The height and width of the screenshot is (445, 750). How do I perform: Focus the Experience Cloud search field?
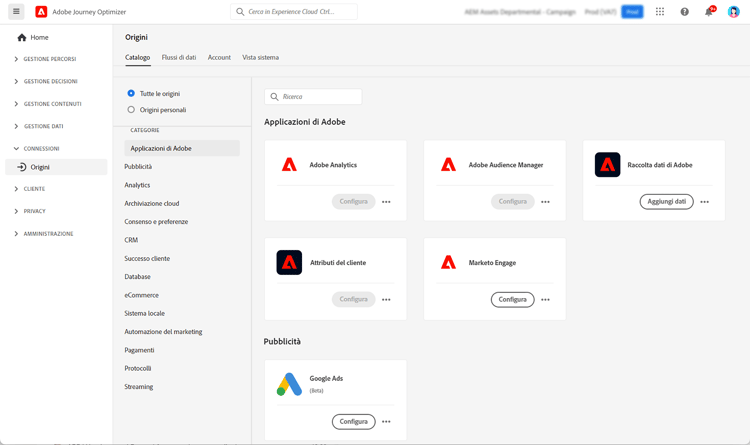[x=294, y=11]
